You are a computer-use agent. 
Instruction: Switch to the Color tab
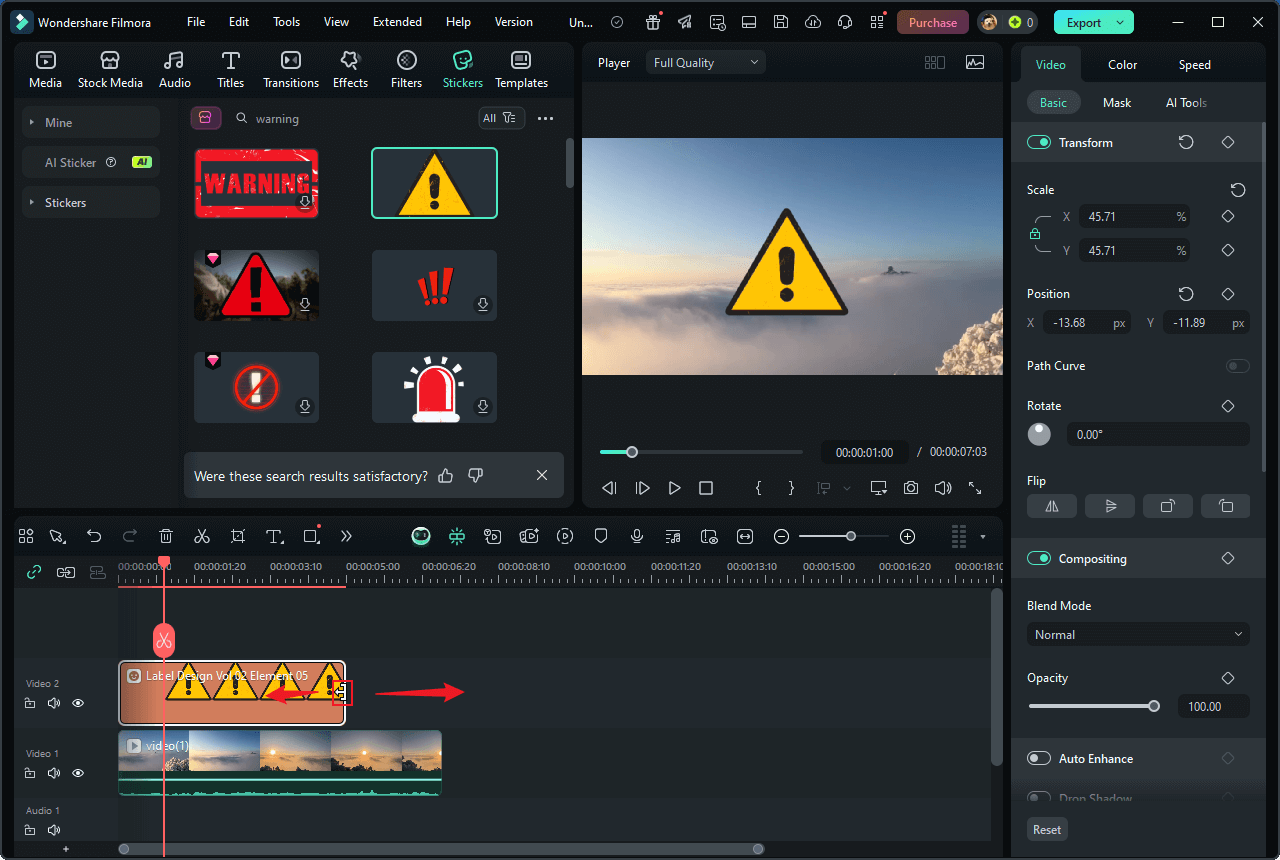point(1122,64)
